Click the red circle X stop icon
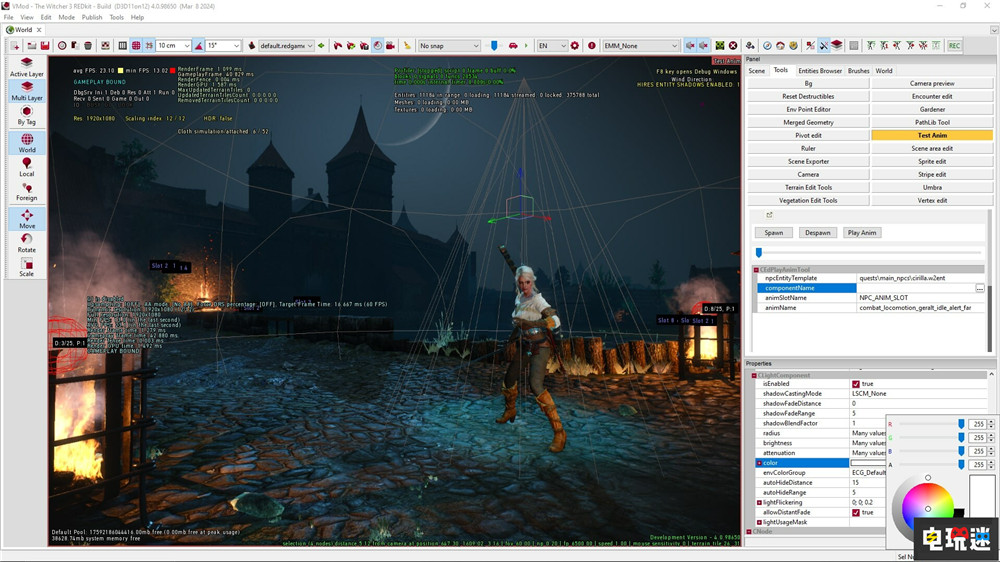Image resolution: width=1000 pixels, height=562 pixels. point(733,46)
